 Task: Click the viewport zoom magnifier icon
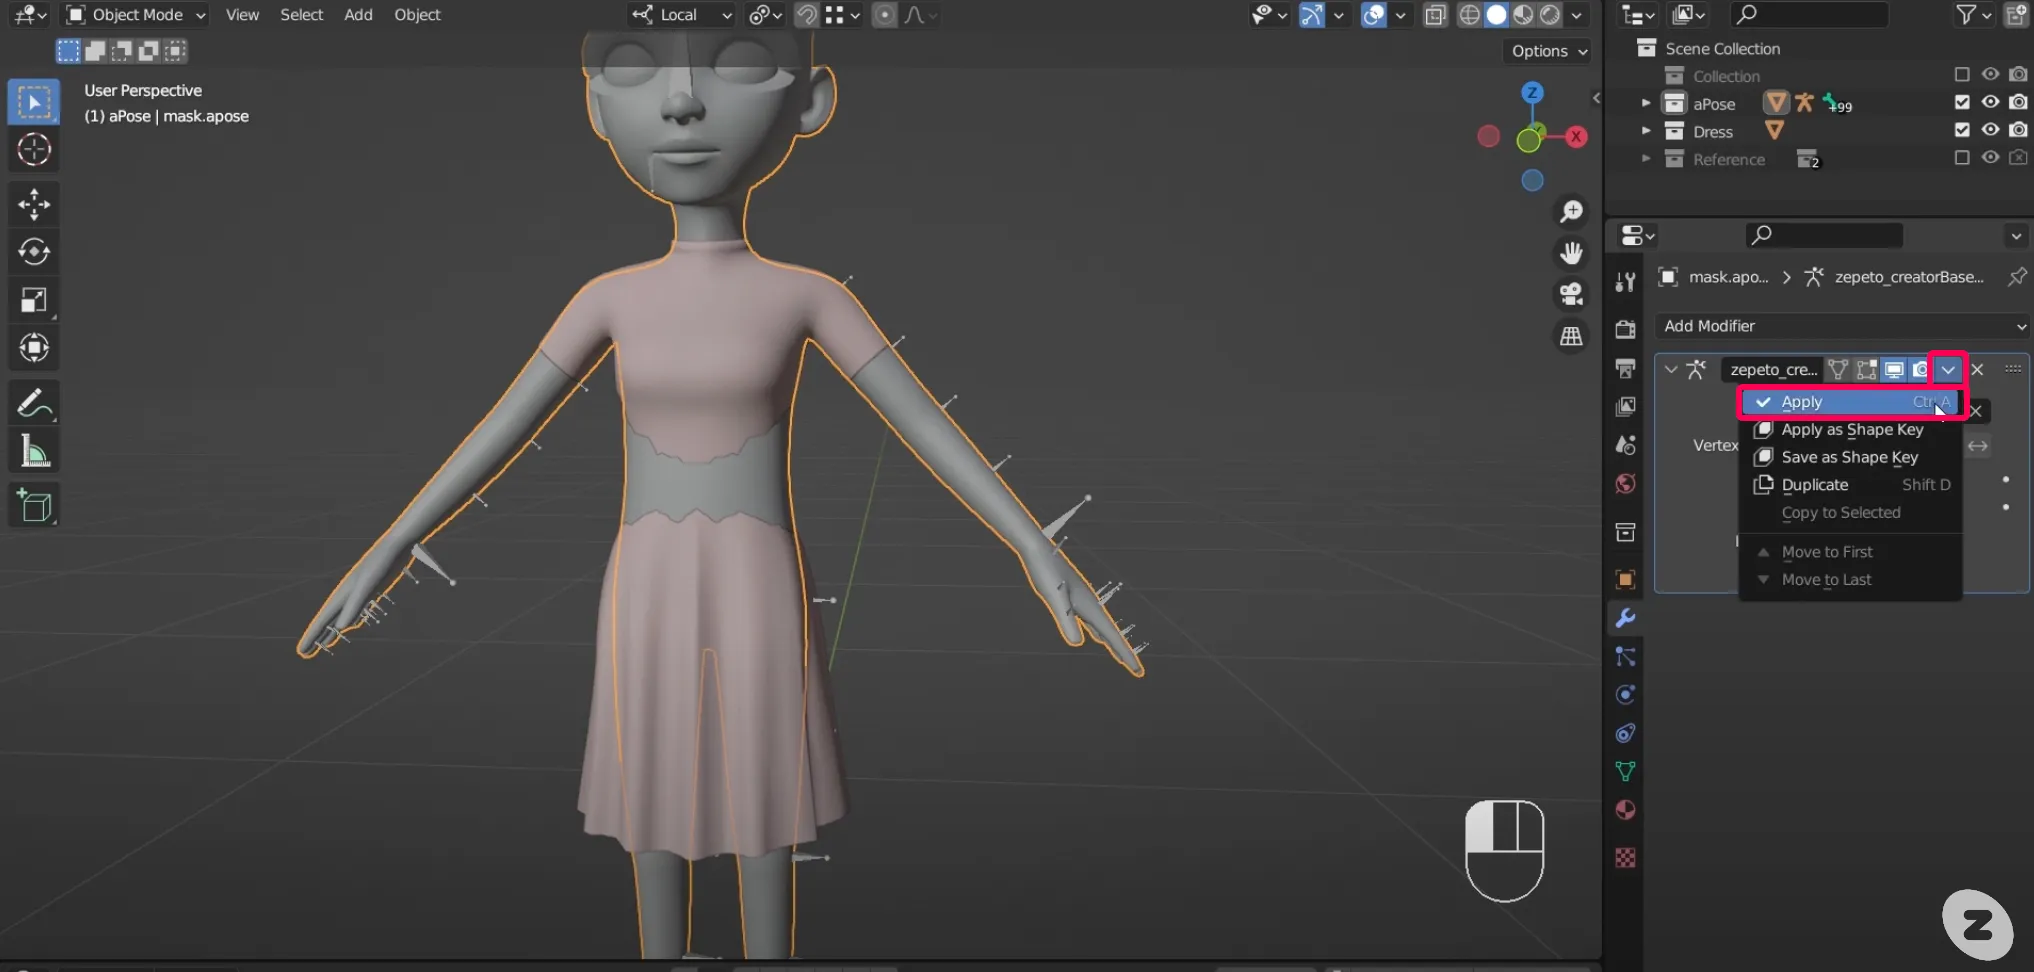pyautogui.click(x=1572, y=211)
